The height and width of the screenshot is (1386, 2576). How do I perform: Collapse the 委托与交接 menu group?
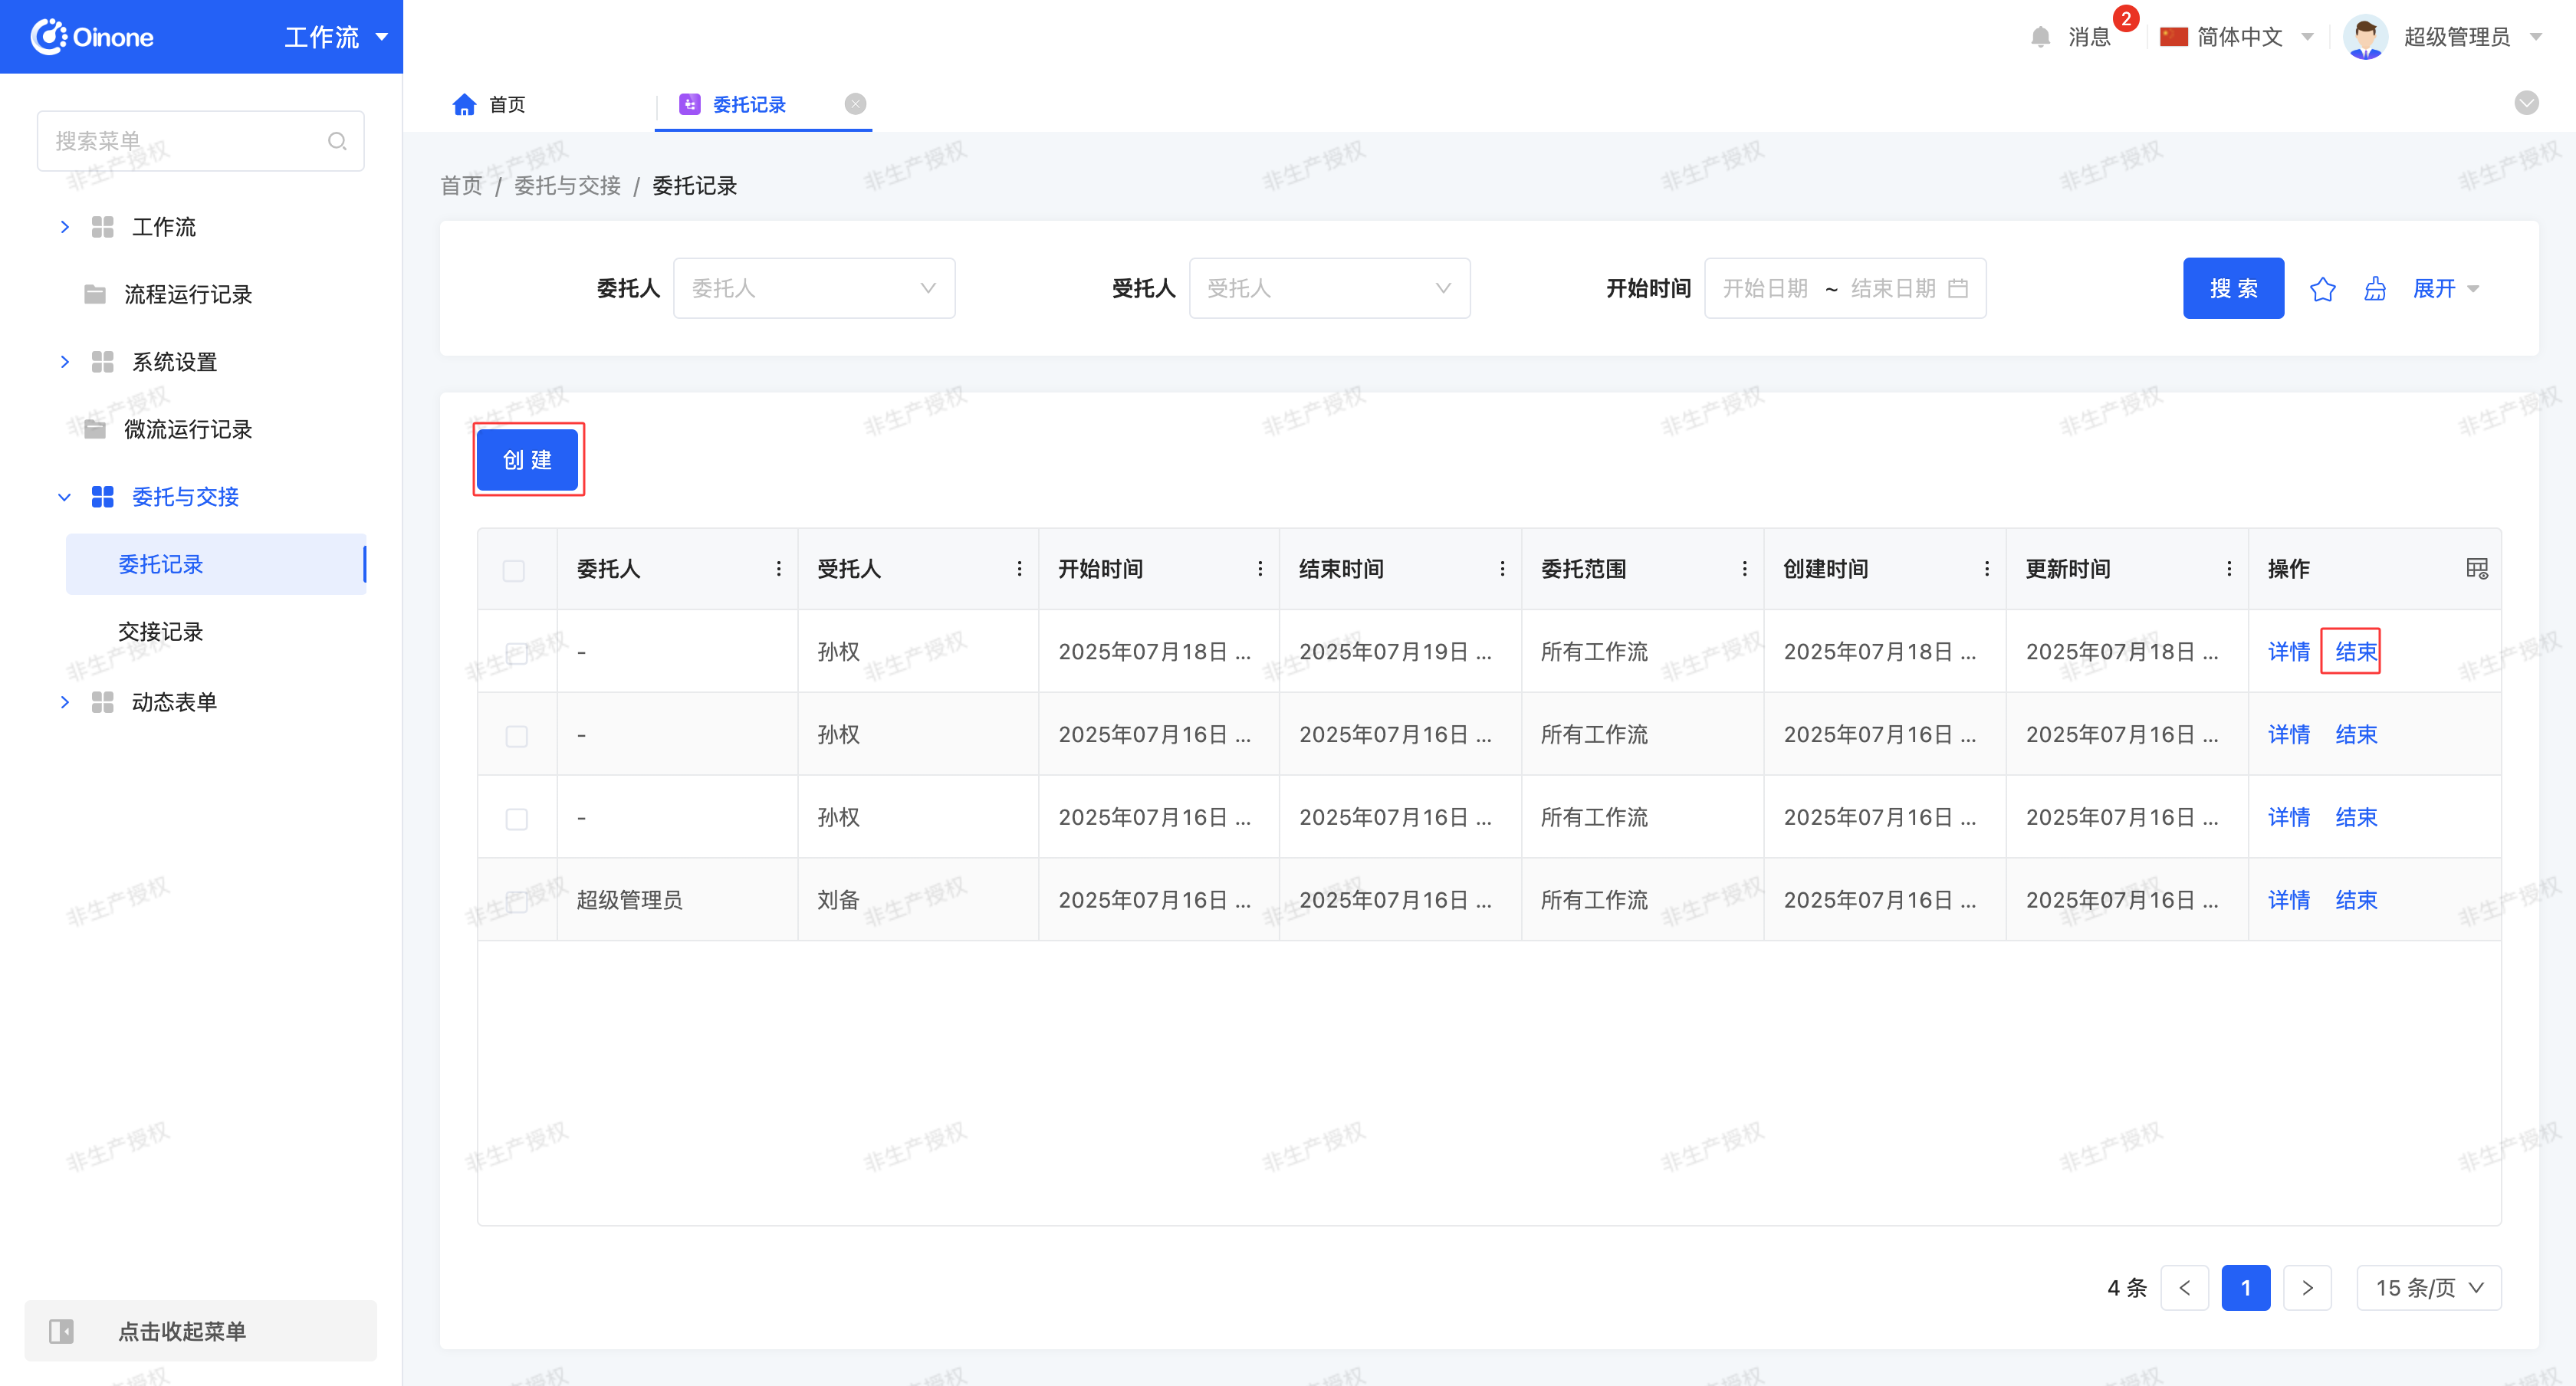(x=65, y=497)
